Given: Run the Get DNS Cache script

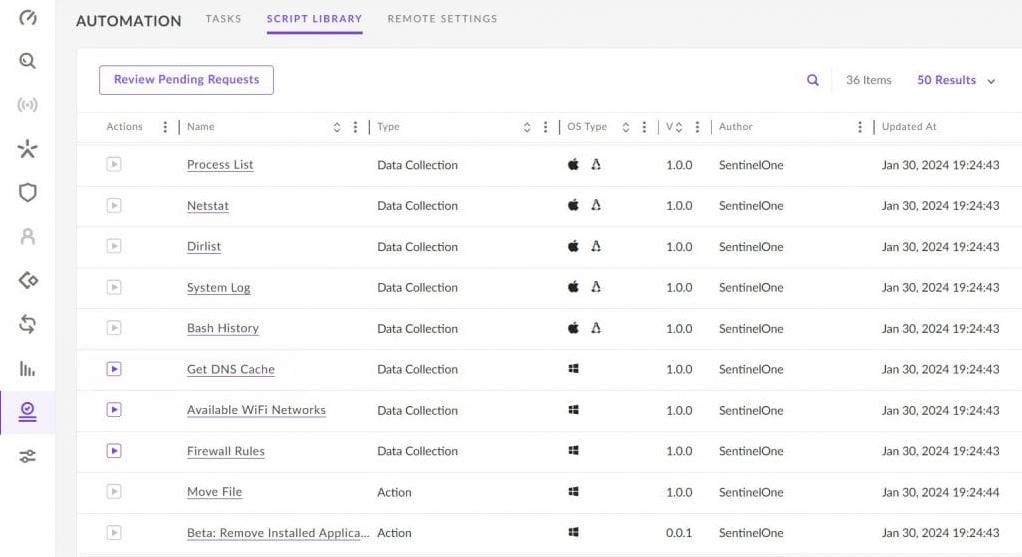Looking at the screenshot, I should (114, 369).
